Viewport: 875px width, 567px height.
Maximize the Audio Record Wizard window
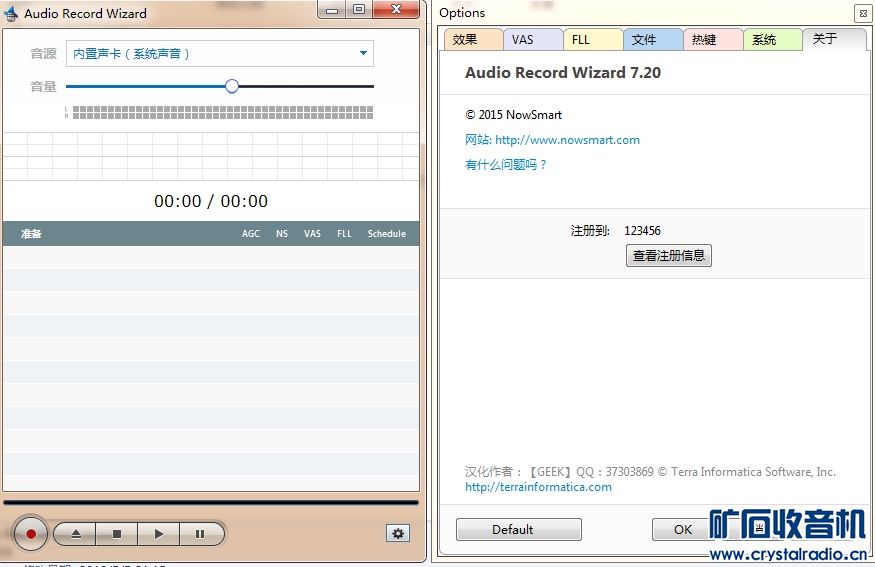click(359, 9)
